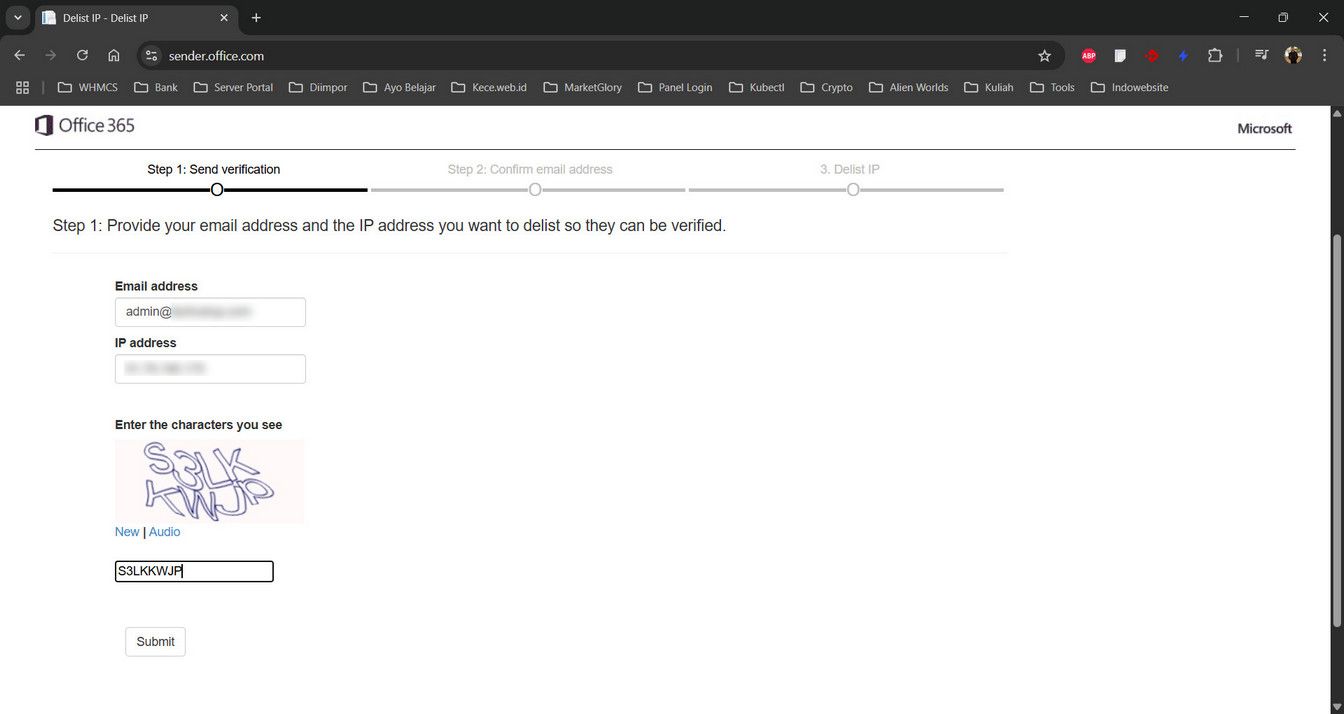Bookmark the page using the star icon
Image resolution: width=1344 pixels, height=714 pixels.
1044,56
